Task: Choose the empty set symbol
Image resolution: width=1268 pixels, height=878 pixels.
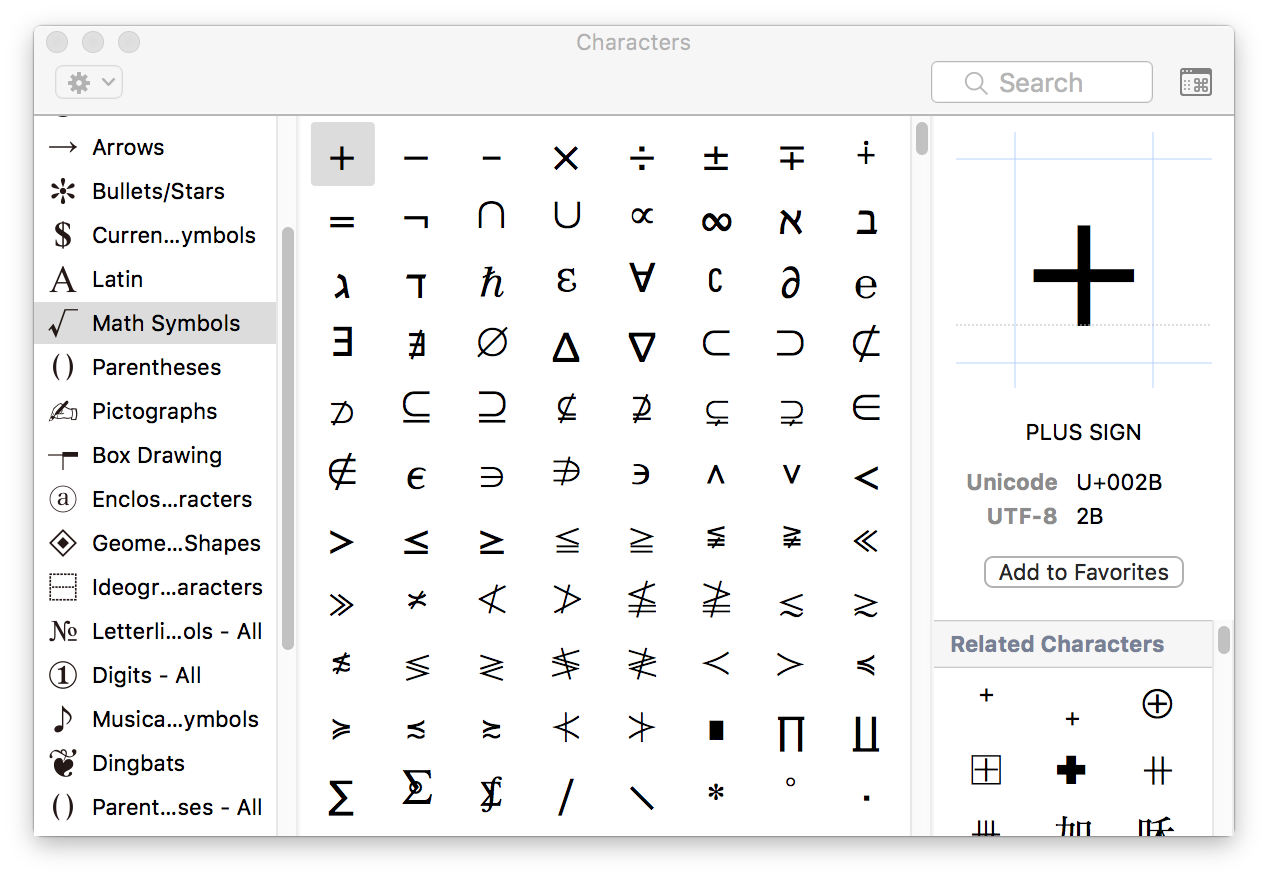Action: [491, 345]
